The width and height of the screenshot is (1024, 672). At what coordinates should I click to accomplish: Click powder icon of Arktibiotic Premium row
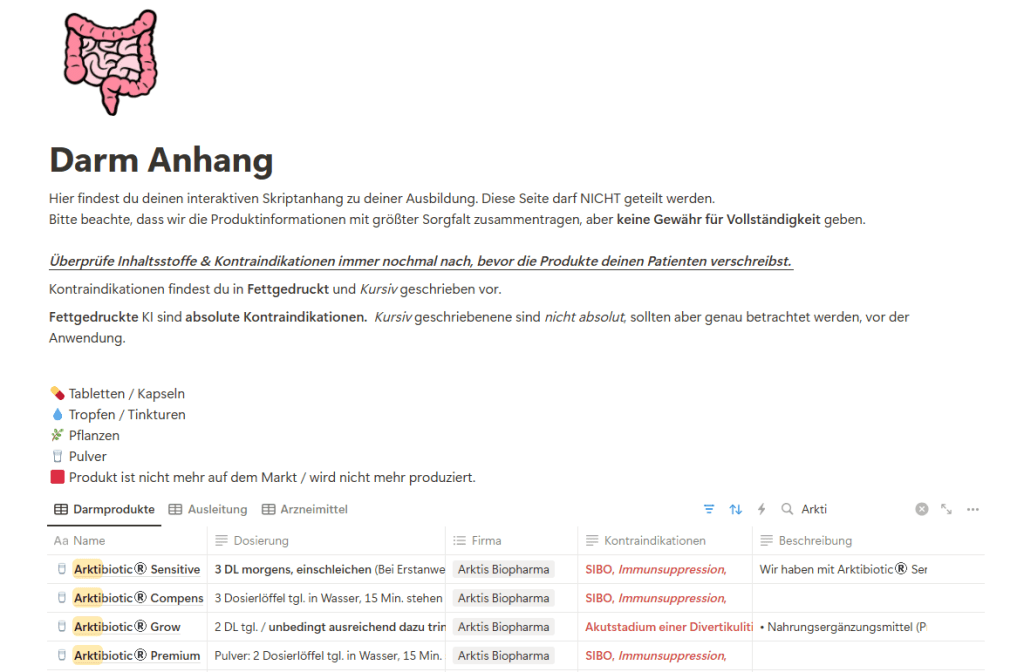pyautogui.click(x=61, y=655)
